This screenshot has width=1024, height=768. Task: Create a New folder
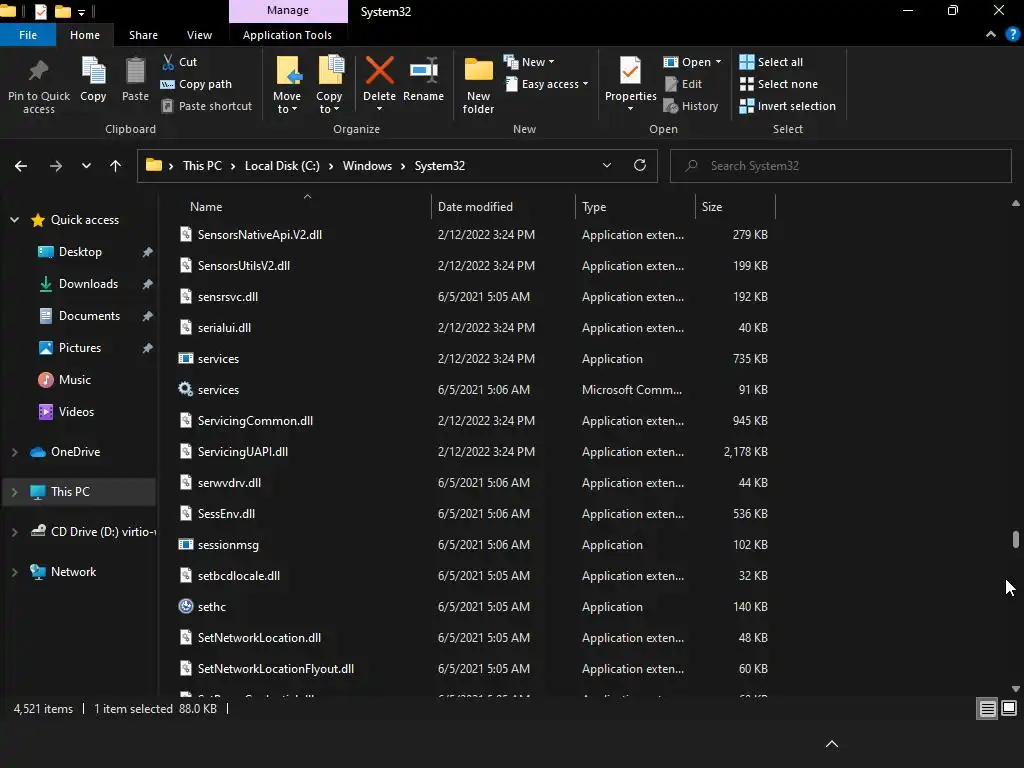(479, 85)
